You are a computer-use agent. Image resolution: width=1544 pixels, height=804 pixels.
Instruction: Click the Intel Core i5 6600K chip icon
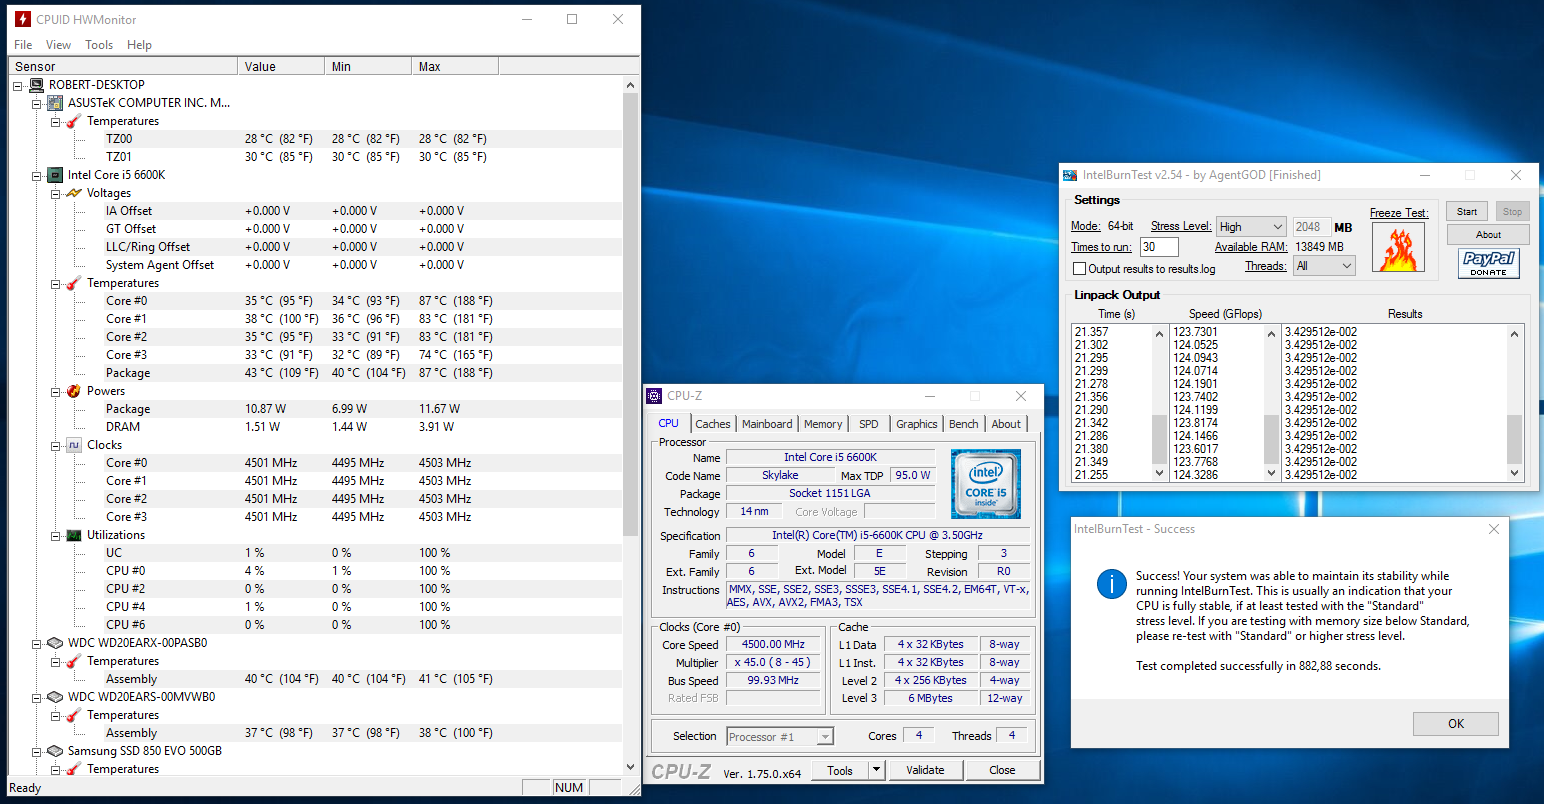tap(55, 175)
